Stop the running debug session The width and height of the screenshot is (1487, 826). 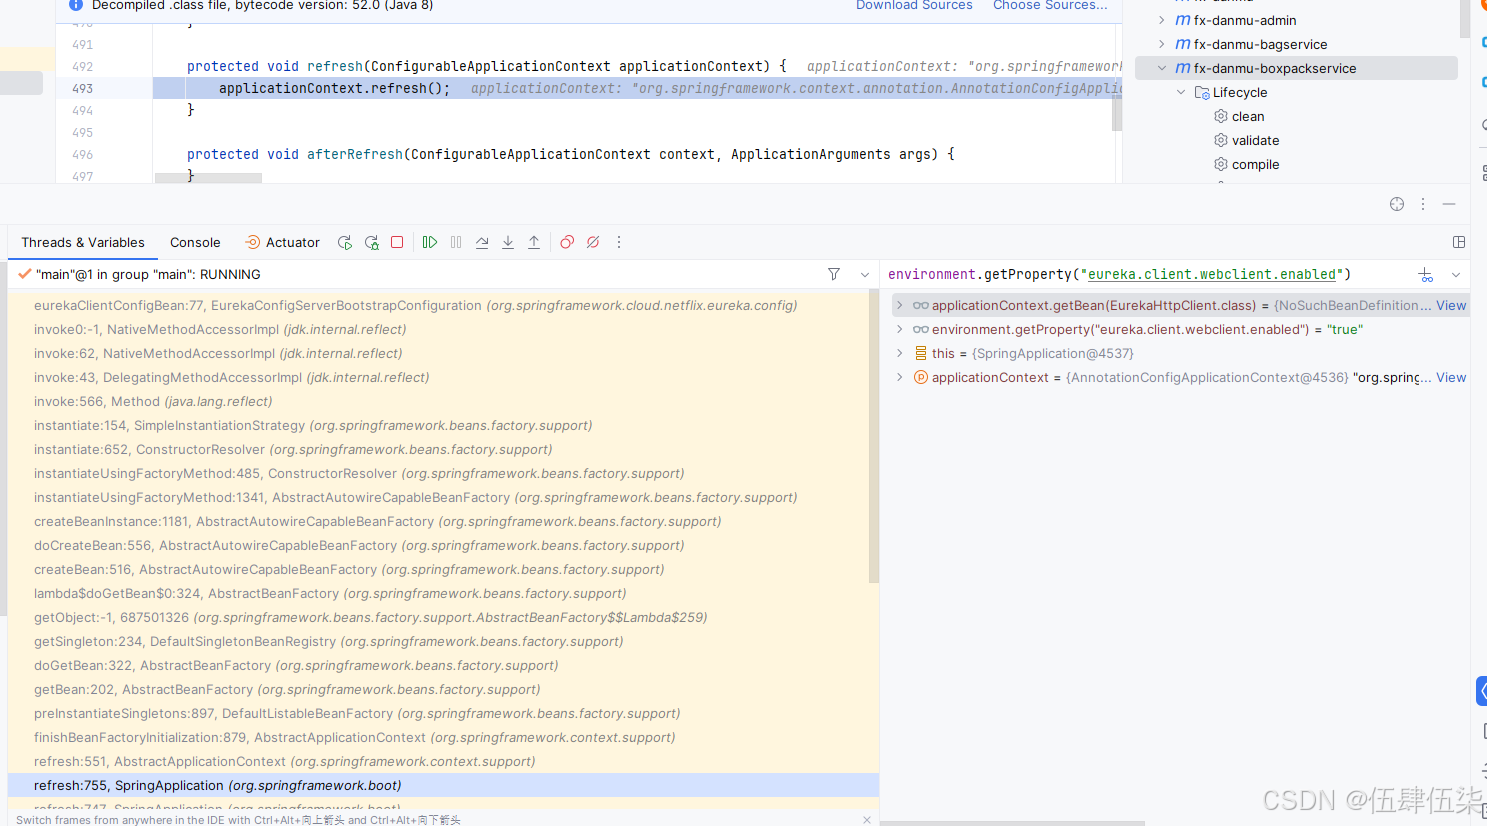point(397,242)
